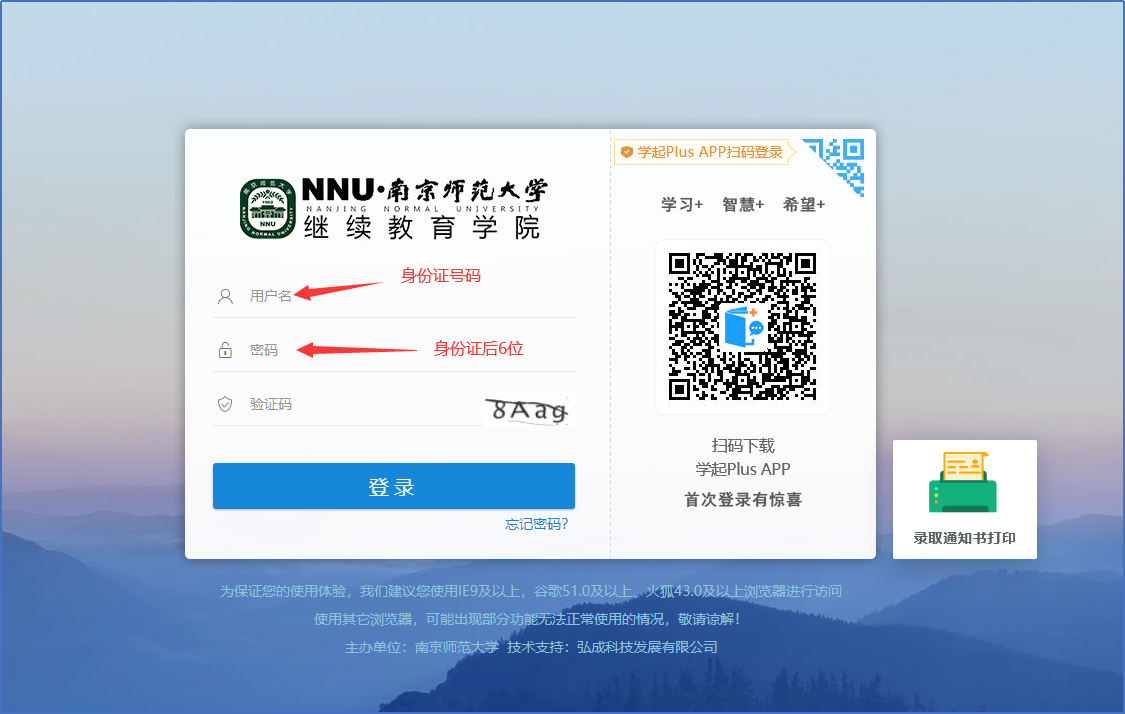Viewport: 1125px width, 714px height.
Task: Open 录取通知书打印 admission notice printing
Action: click(964, 499)
